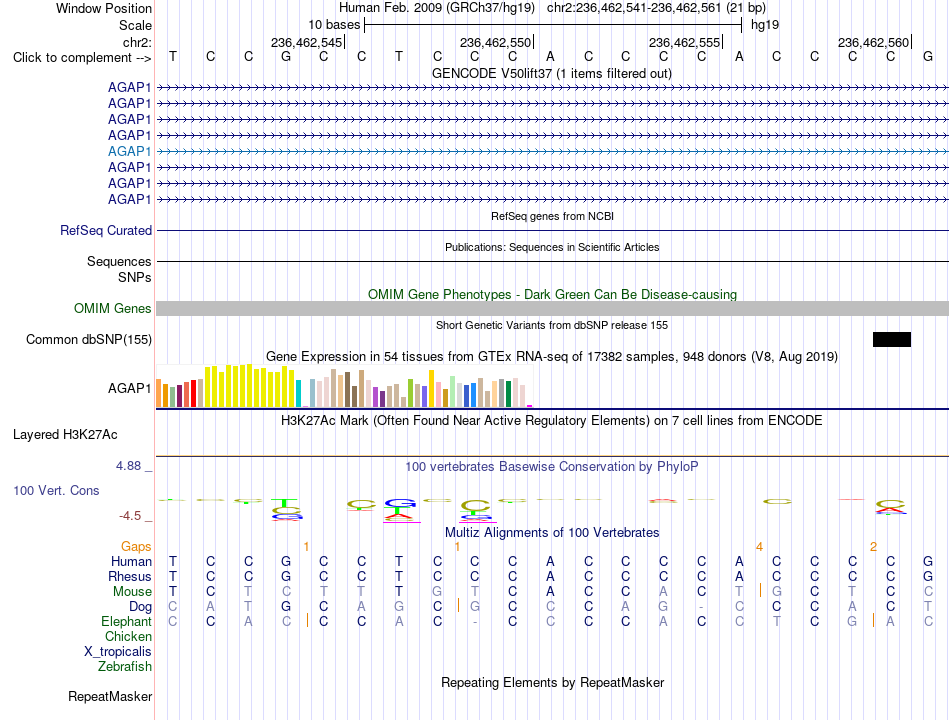Click the 100 Vert. Cons label
Screen dimensions: 950x720
click(56, 490)
